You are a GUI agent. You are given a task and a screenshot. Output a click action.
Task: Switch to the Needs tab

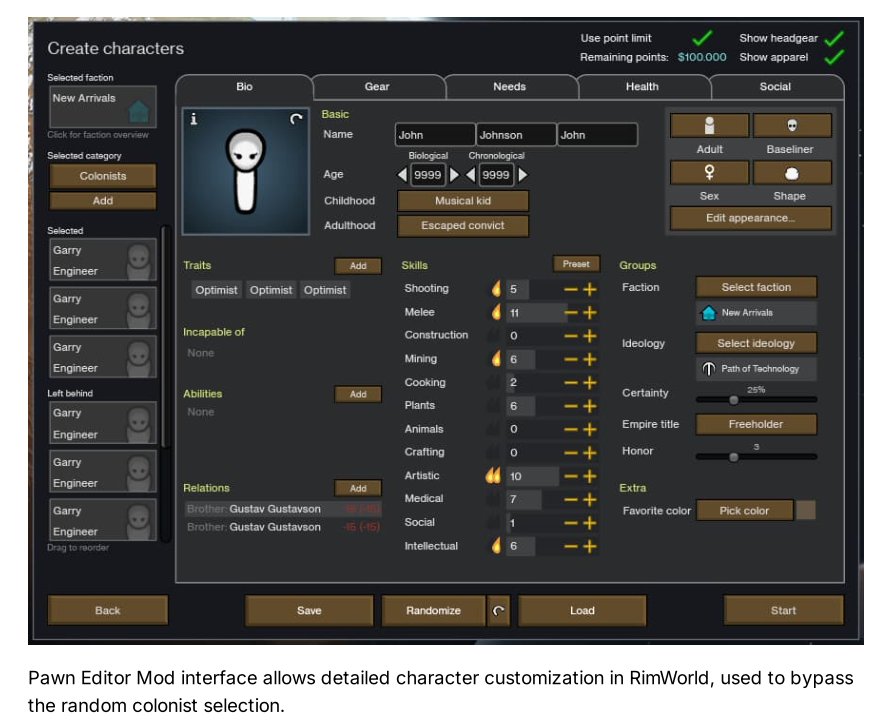(509, 87)
